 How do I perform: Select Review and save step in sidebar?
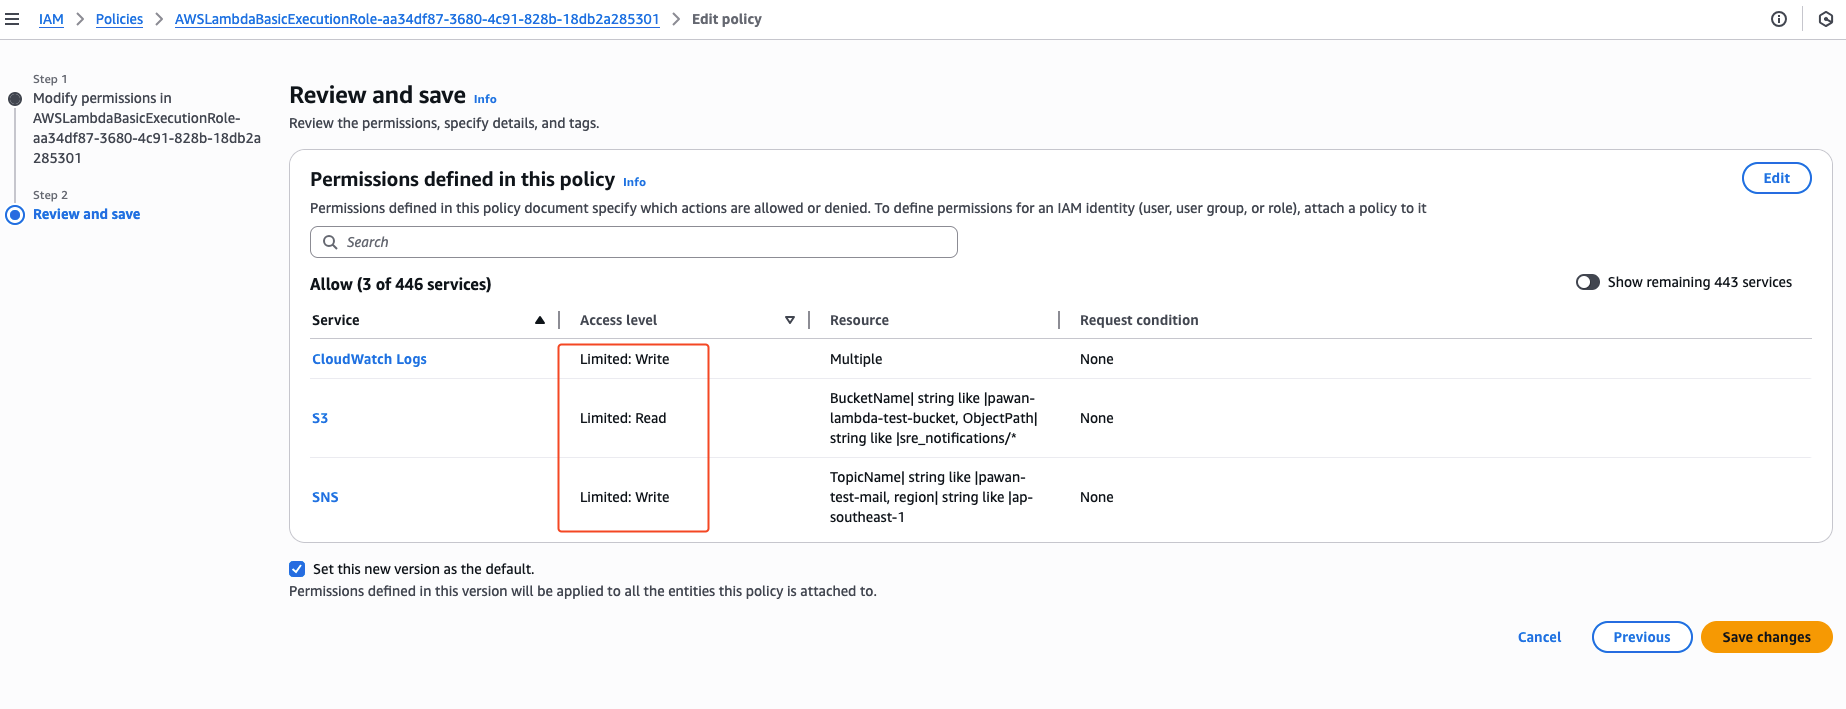click(86, 214)
